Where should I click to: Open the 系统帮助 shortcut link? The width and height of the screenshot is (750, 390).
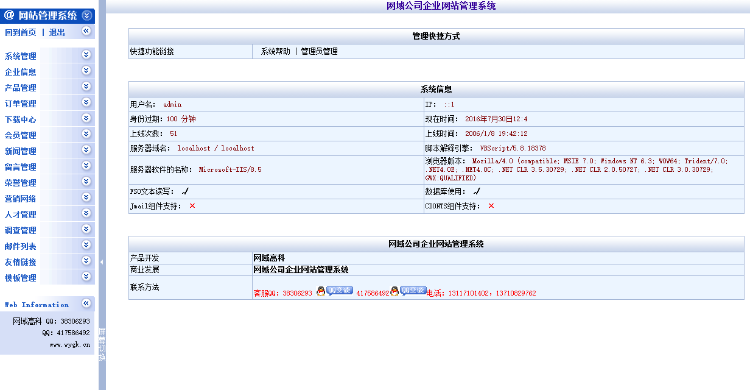coord(275,51)
